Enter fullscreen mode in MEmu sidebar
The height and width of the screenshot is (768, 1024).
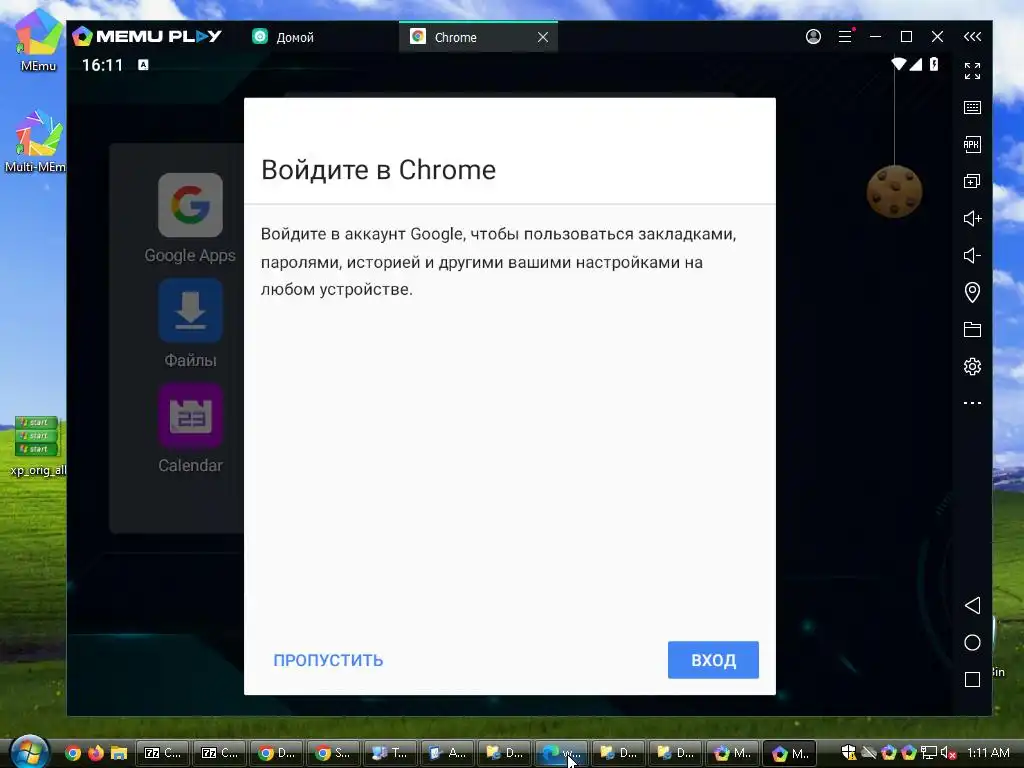point(972,71)
